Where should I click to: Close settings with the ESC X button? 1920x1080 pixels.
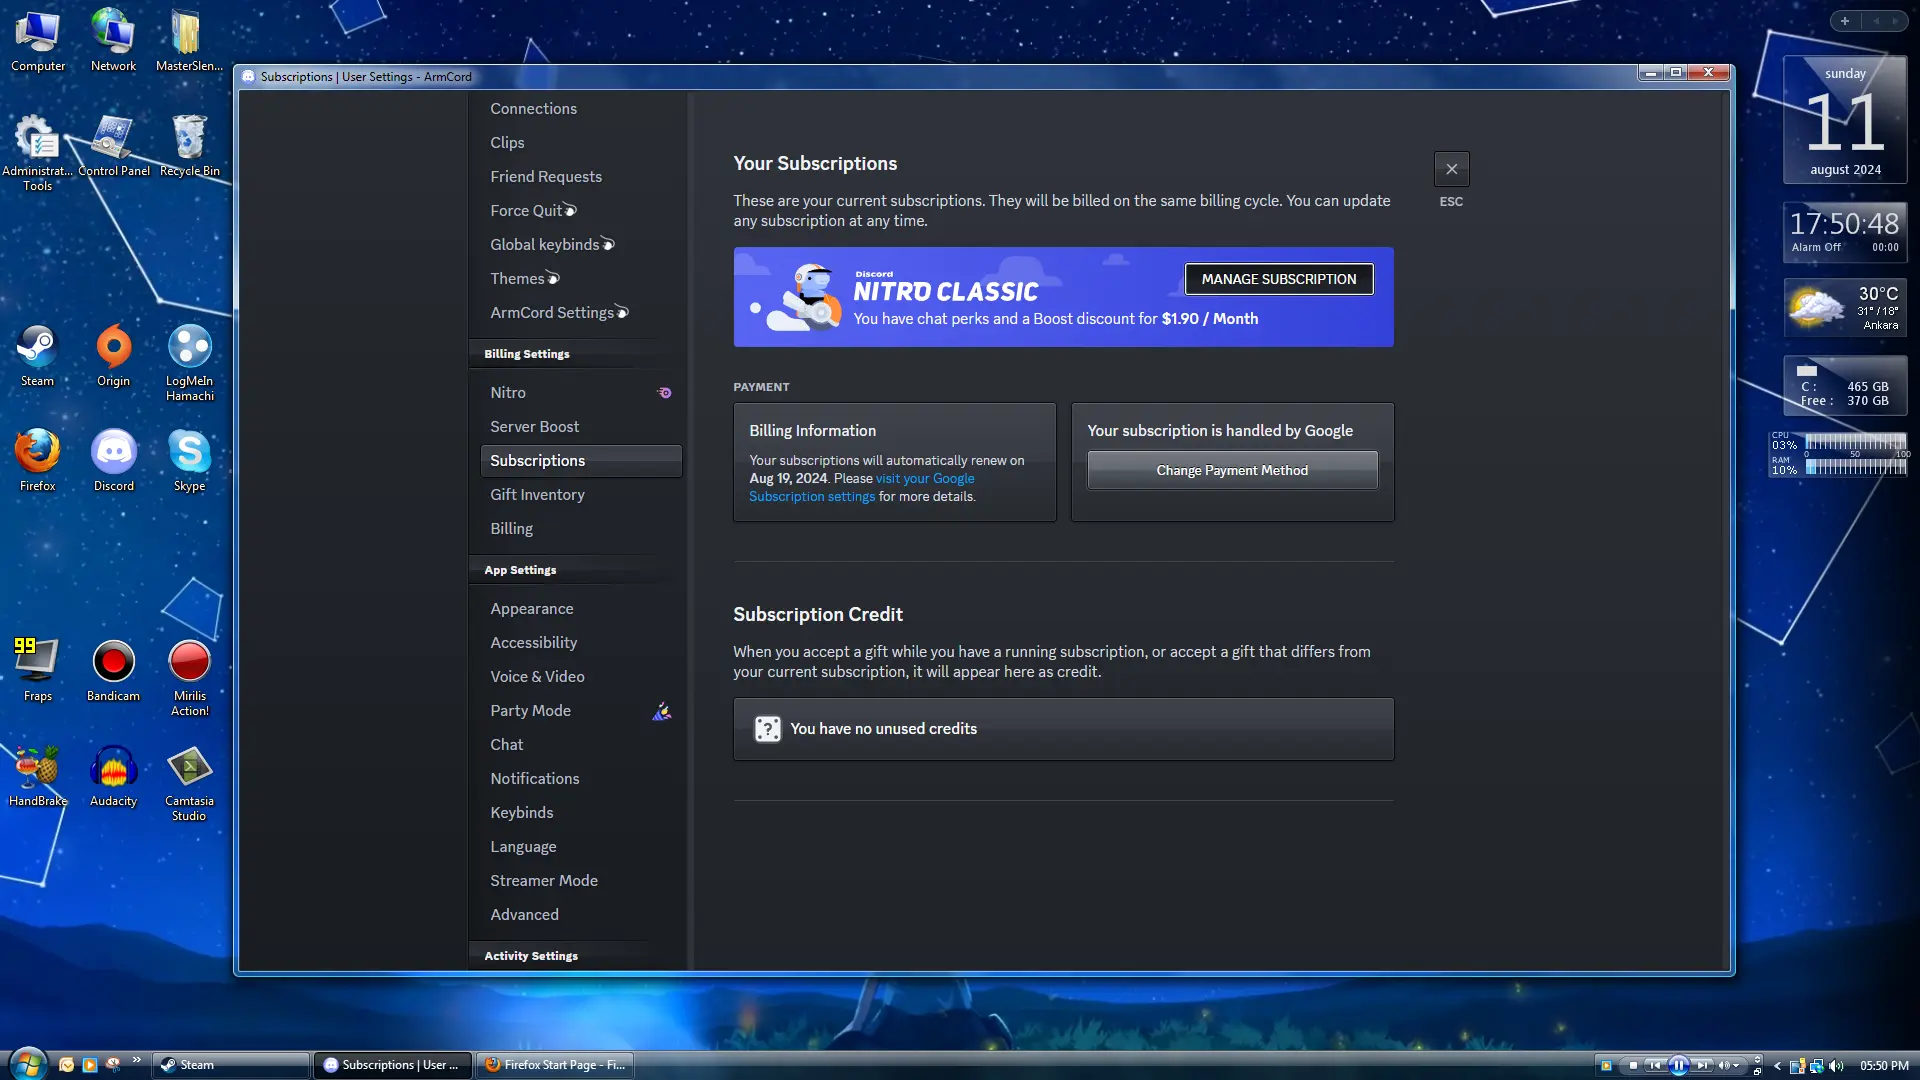[x=1451, y=169]
